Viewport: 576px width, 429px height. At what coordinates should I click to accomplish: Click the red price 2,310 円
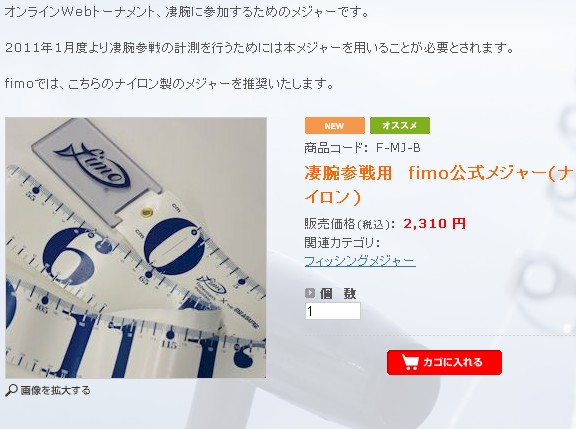pyautogui.click(x=435, y=223)
